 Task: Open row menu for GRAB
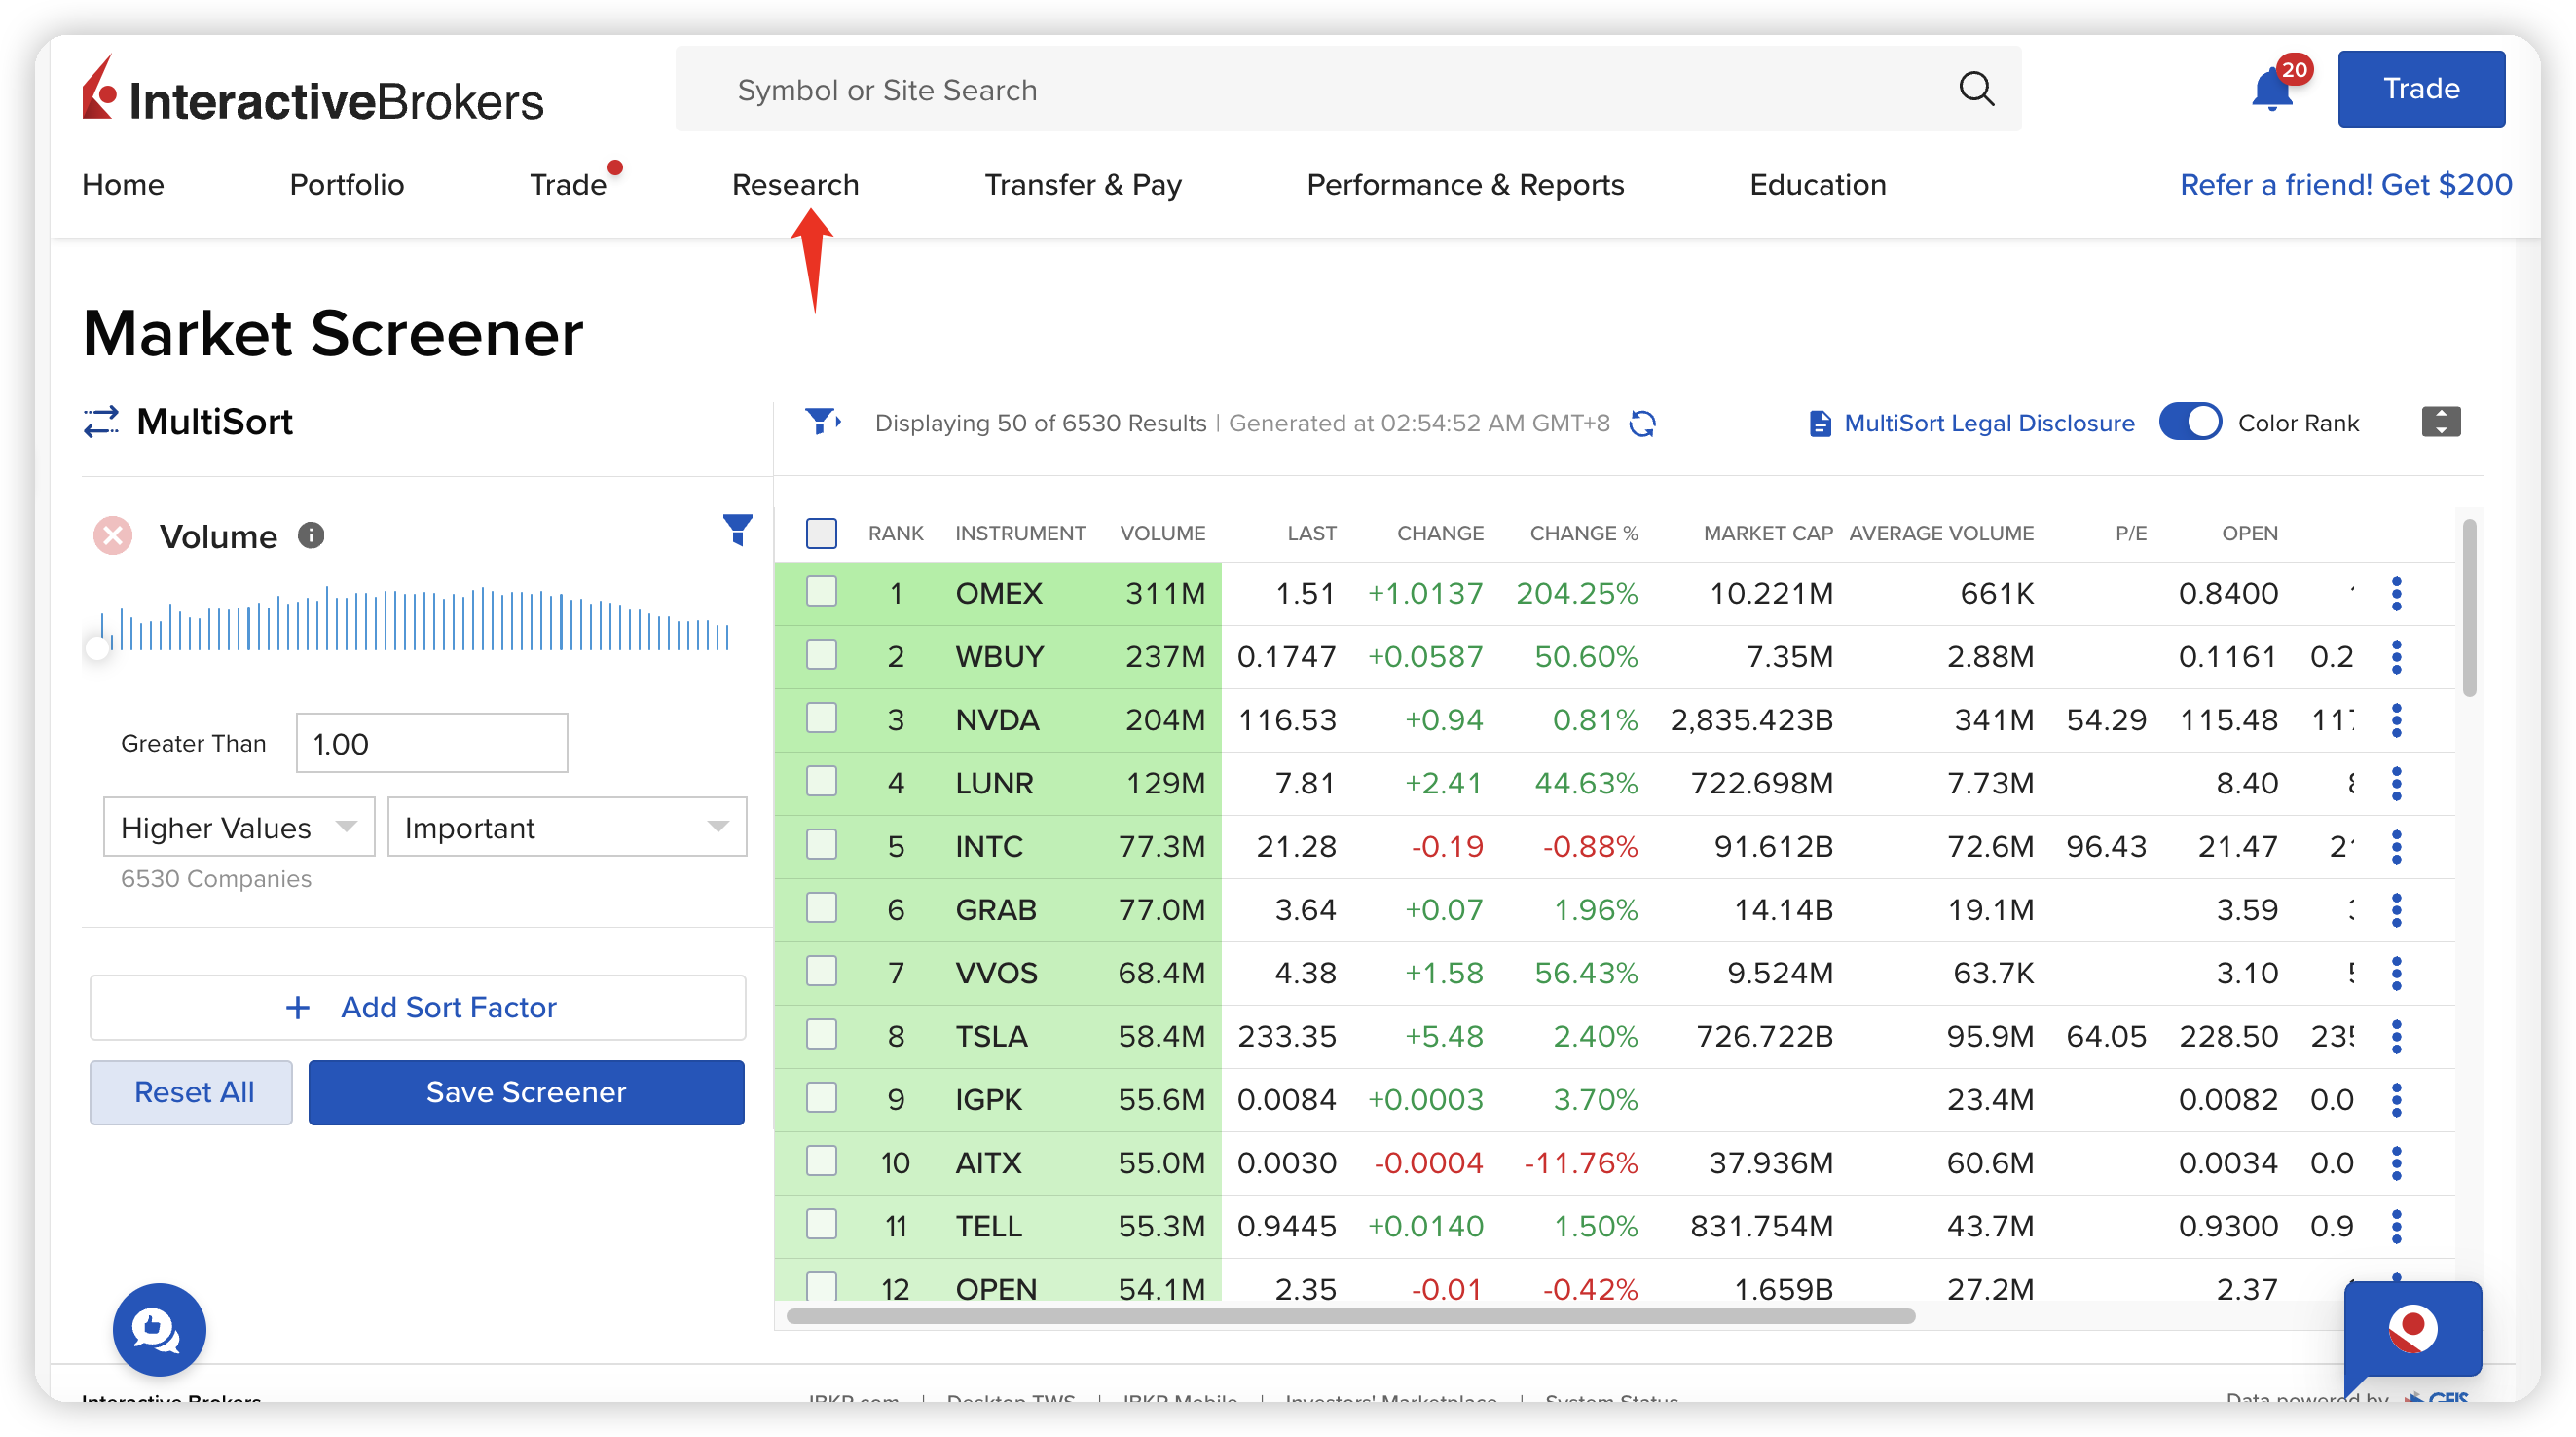coord(2396,909)
